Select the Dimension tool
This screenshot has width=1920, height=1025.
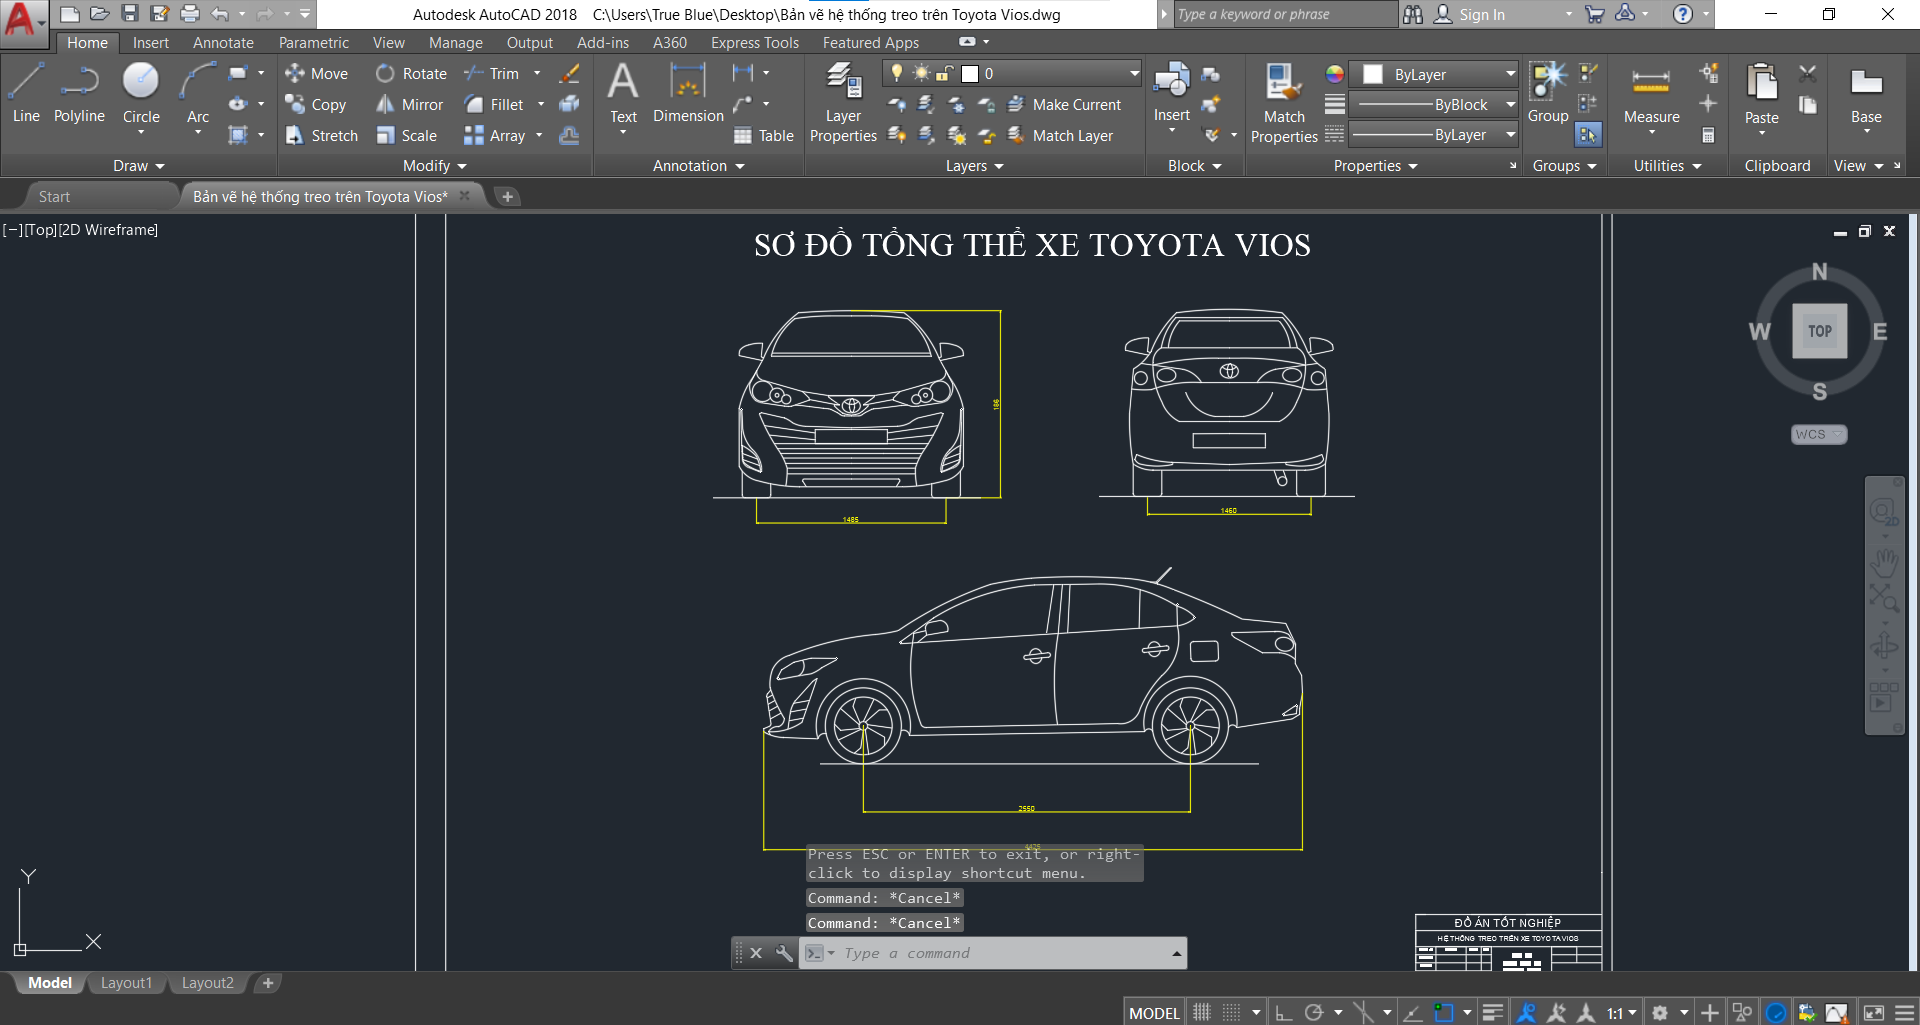688,92
